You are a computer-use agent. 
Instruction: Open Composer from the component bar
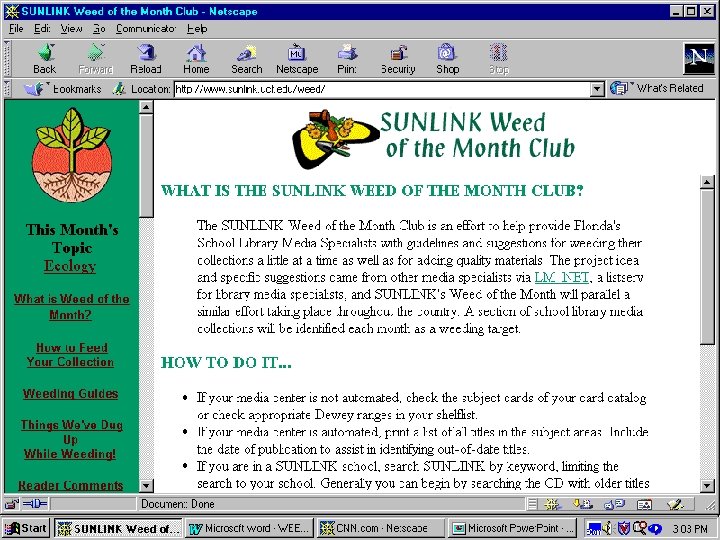(x=675, y=504)
